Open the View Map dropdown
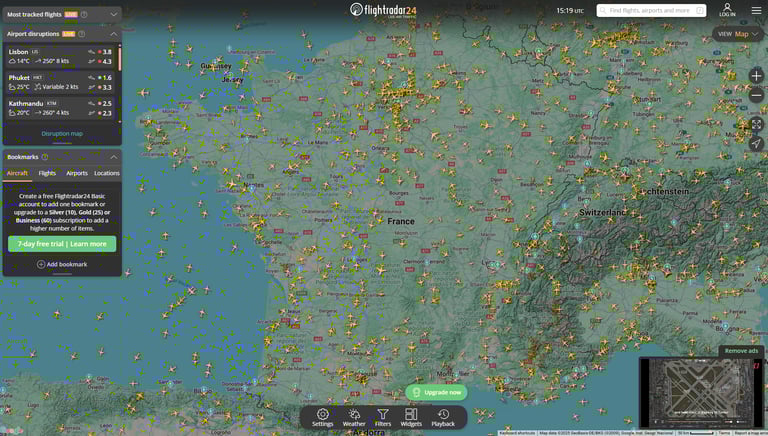Viewport: 768px width, 436px height. click(738, 34)
